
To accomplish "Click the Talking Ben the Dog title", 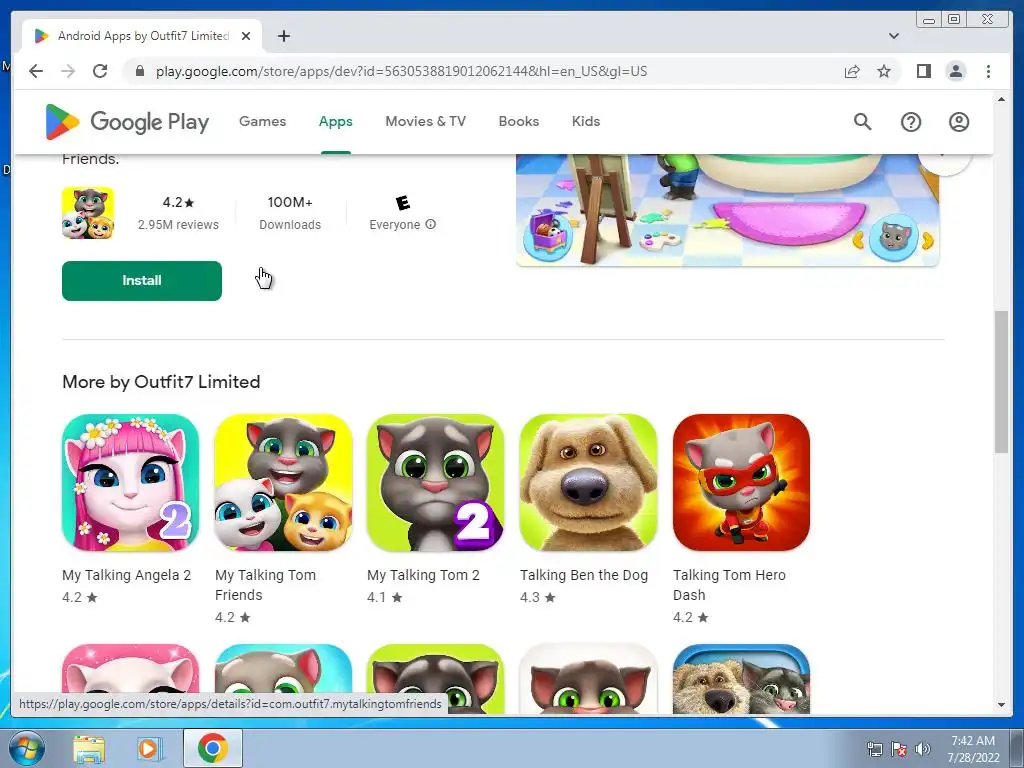I will tap(584, 575).
